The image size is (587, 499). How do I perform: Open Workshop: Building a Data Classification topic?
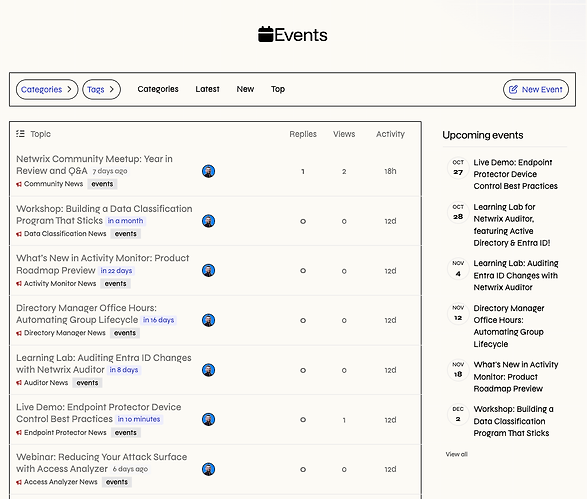(x=104, y=214)
